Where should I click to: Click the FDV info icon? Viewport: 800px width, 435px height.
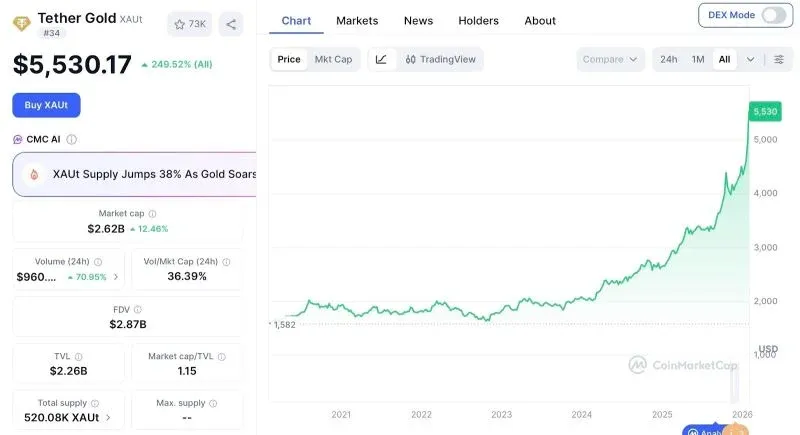[x=138, y=310]
